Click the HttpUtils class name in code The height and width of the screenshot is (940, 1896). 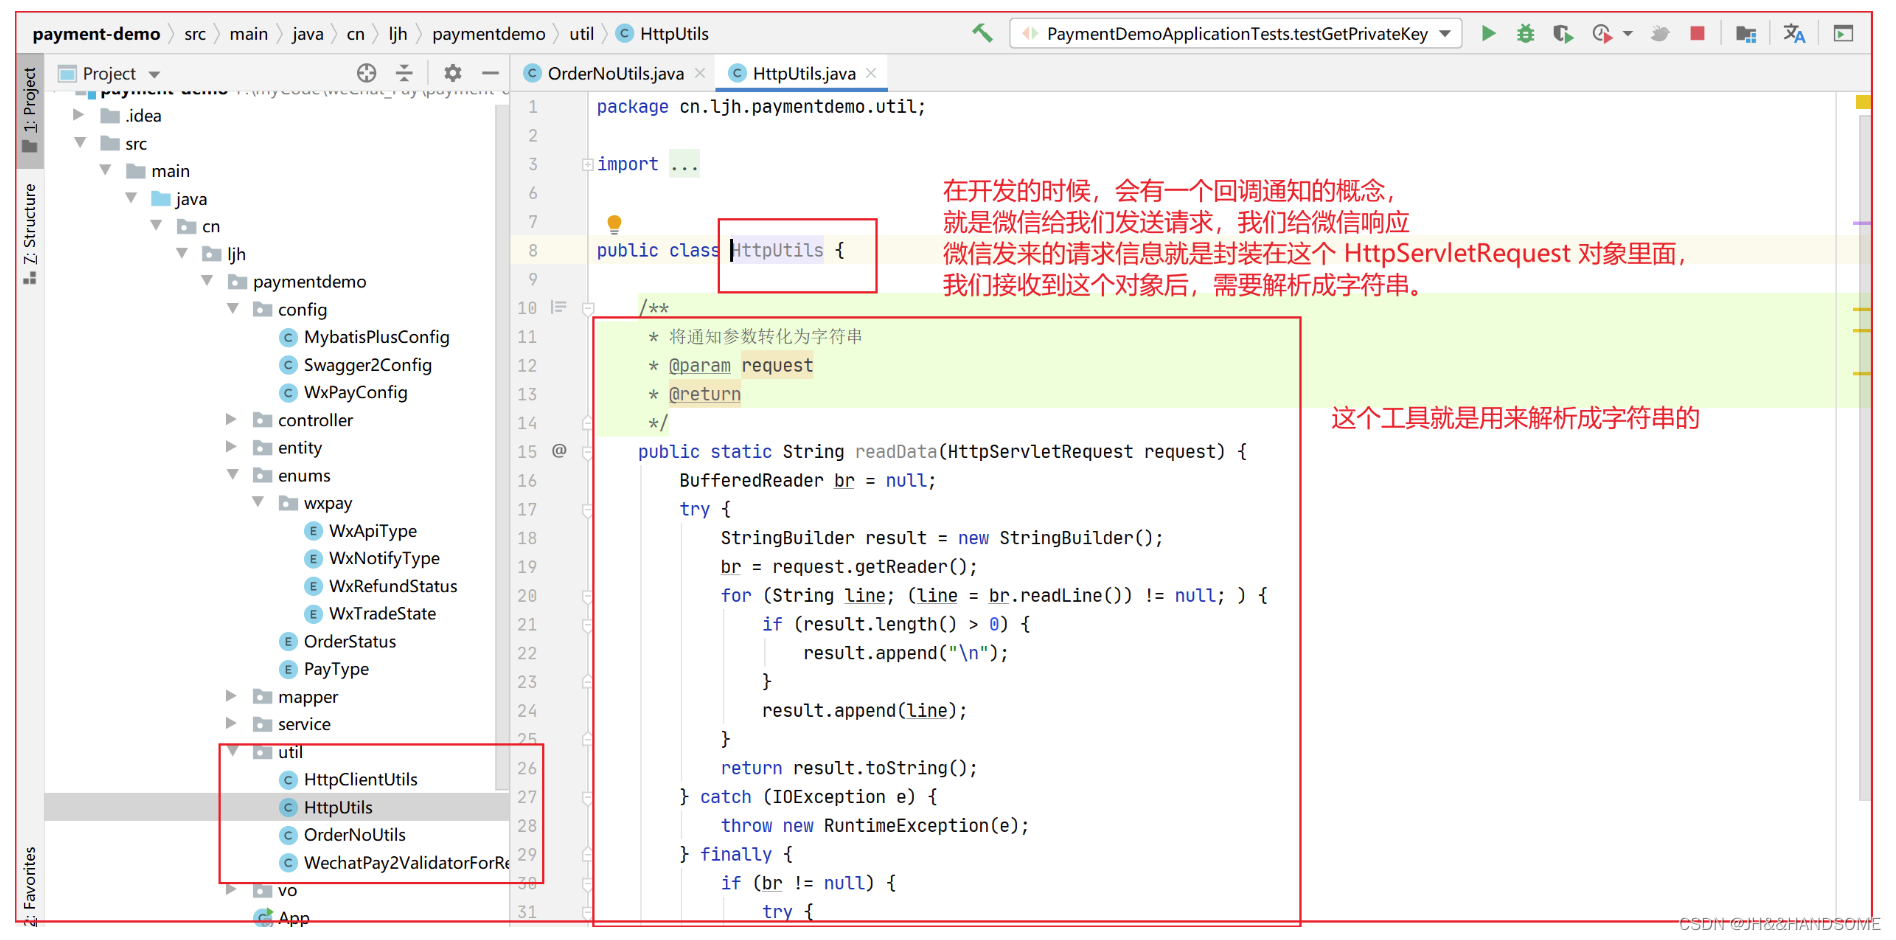click(x=778, y=250)
